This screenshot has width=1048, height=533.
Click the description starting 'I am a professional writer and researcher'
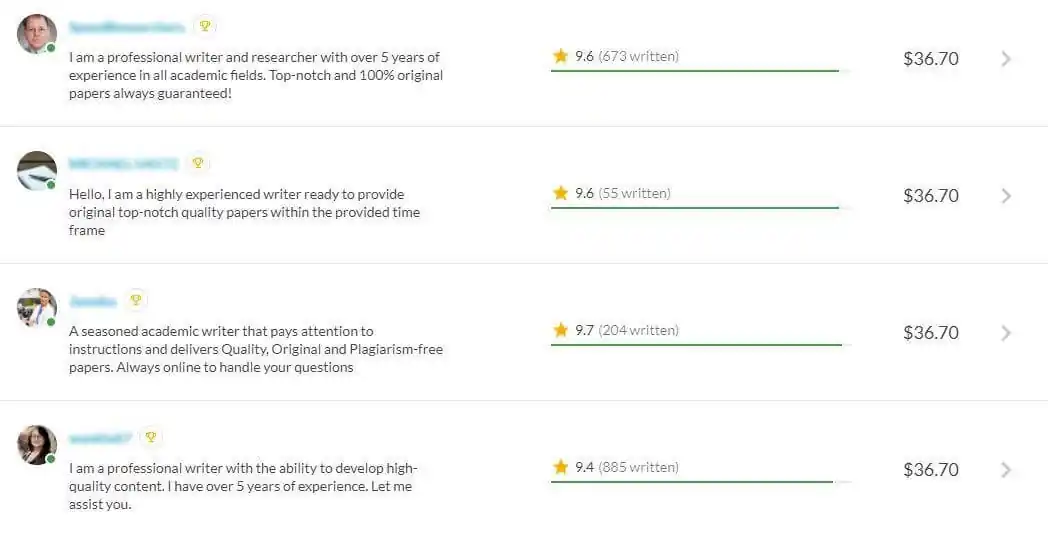pyautogui.click(x=256, y=75)
